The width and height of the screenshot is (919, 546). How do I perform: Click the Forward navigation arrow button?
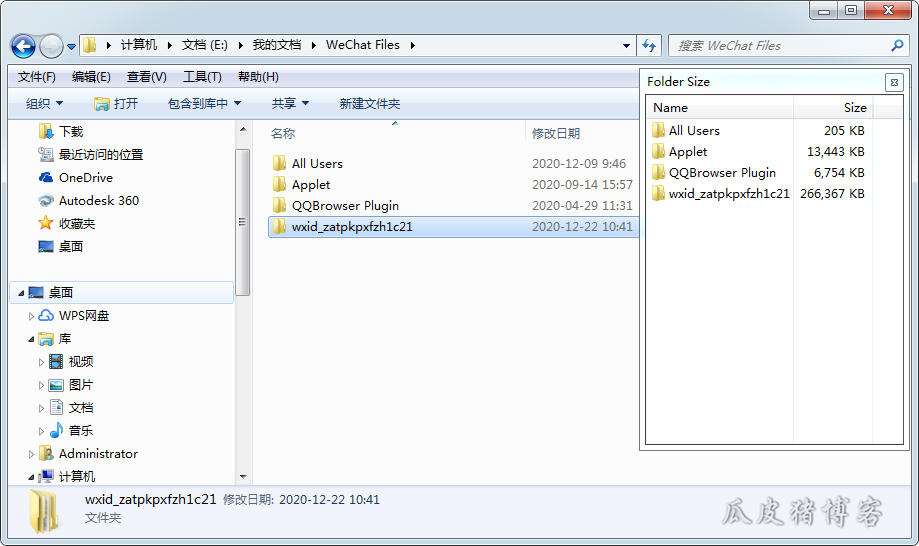52,46
